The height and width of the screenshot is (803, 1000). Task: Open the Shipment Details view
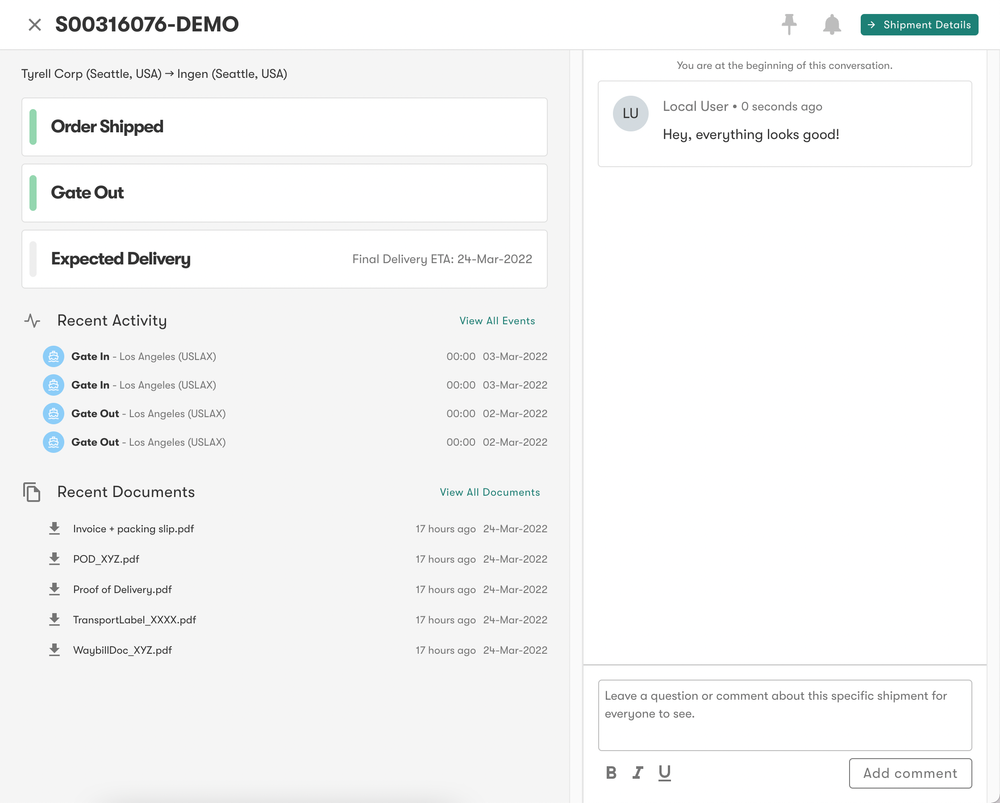pyautogui.click(x=919, y=24)
